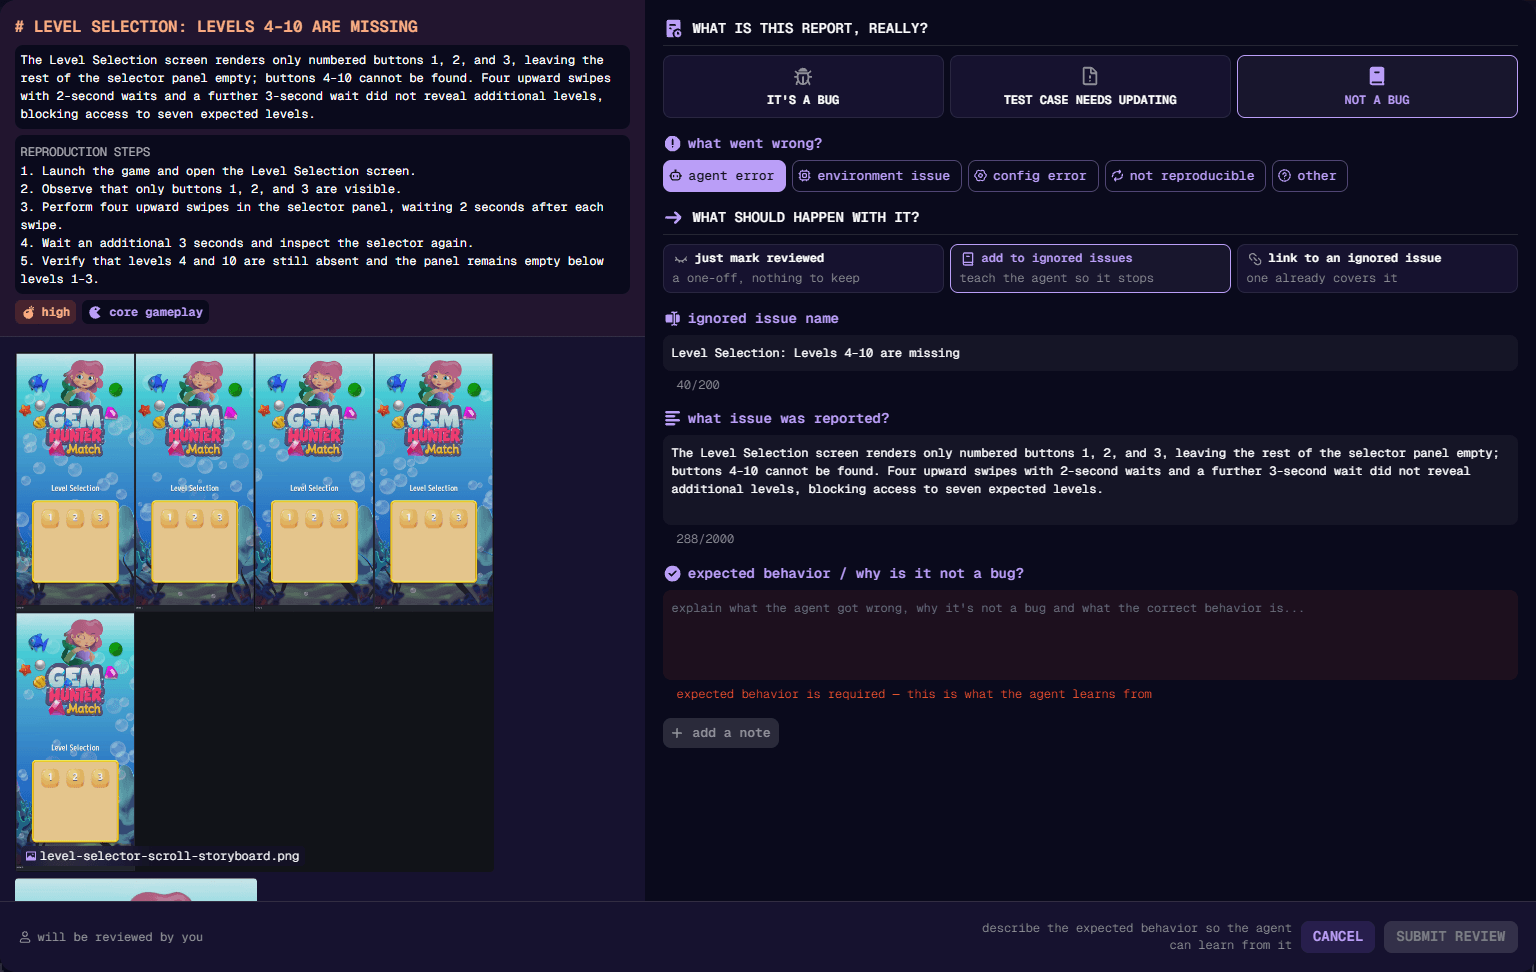Focus the expected behavior explanation field
1536x972 pixels.
click(x=1090, y=635)
